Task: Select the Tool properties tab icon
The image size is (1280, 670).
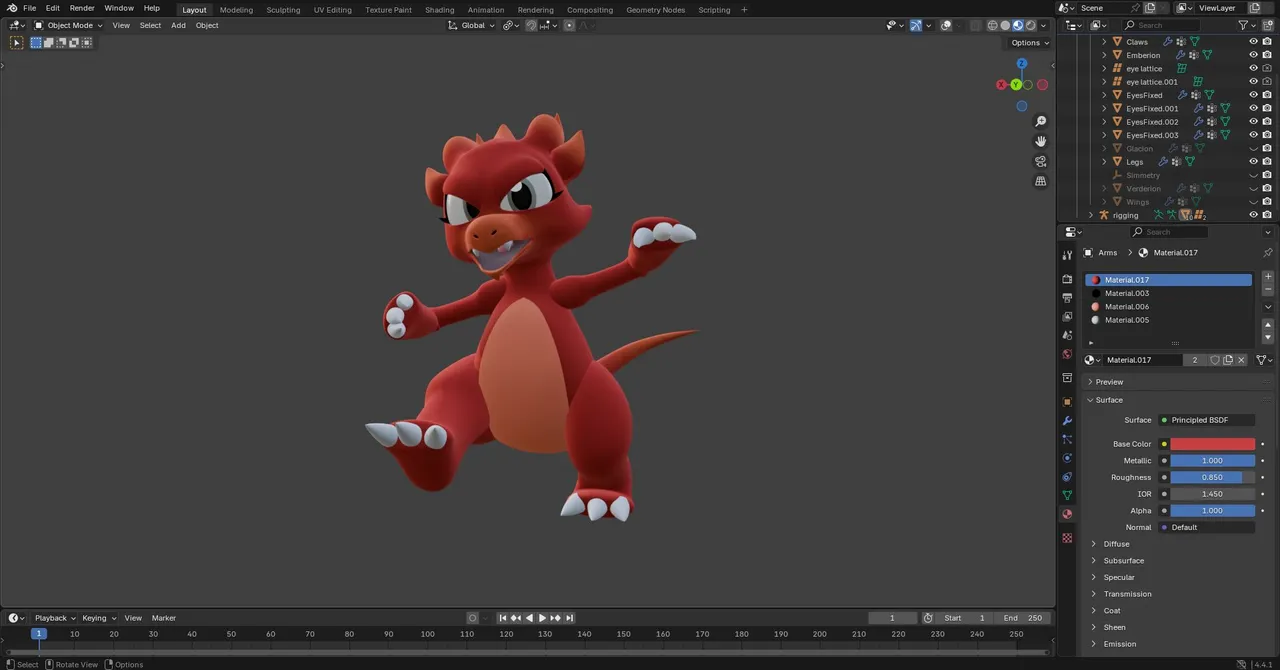Action: [x=1067, y=255]
